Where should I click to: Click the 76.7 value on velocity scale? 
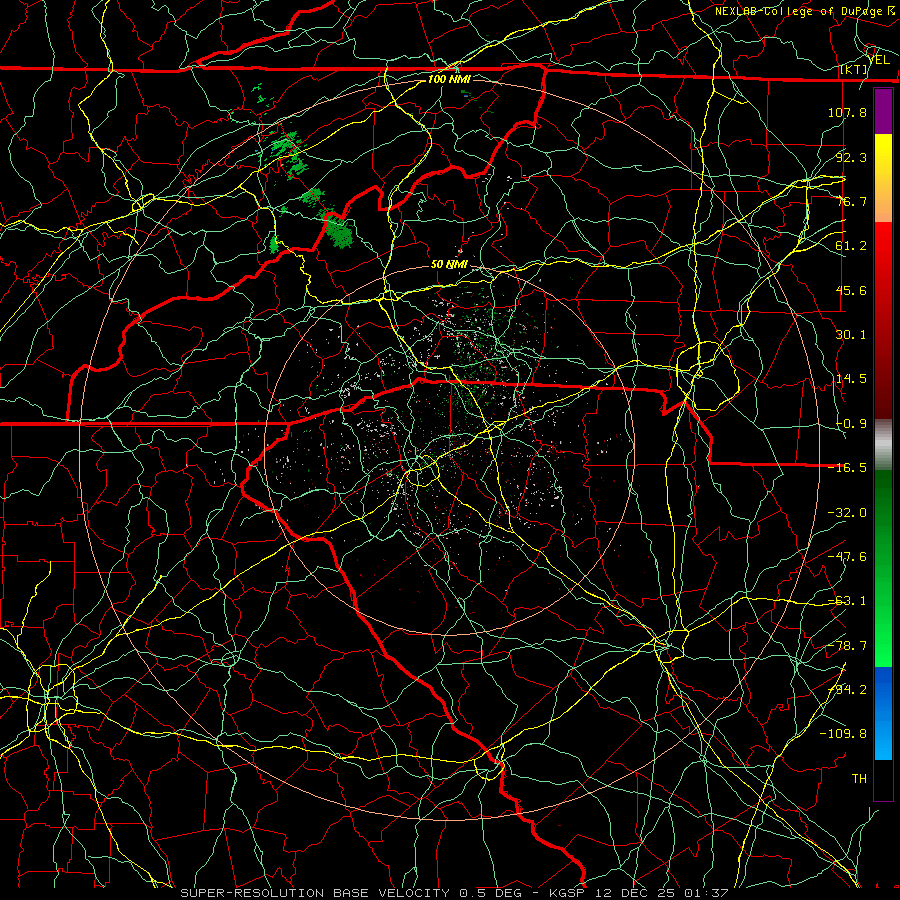pos(851,201)
